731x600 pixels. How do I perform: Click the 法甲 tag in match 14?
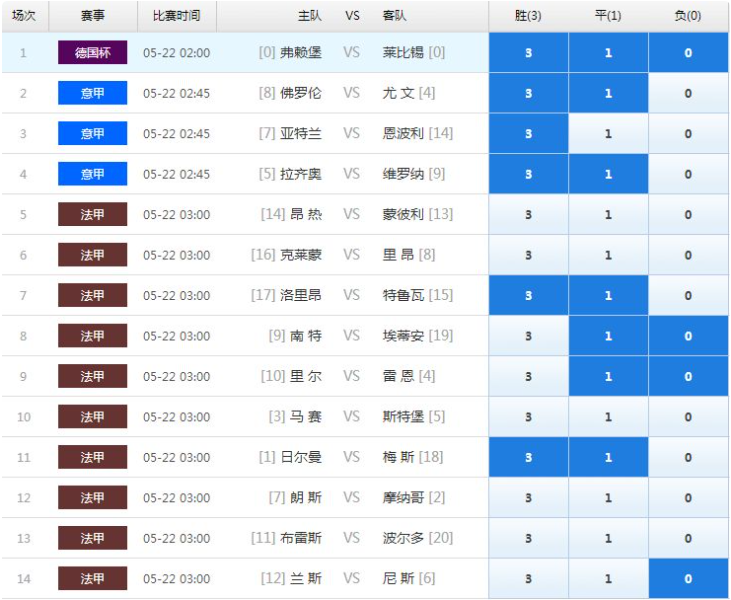pyautogui.click(x=92, y=579)
